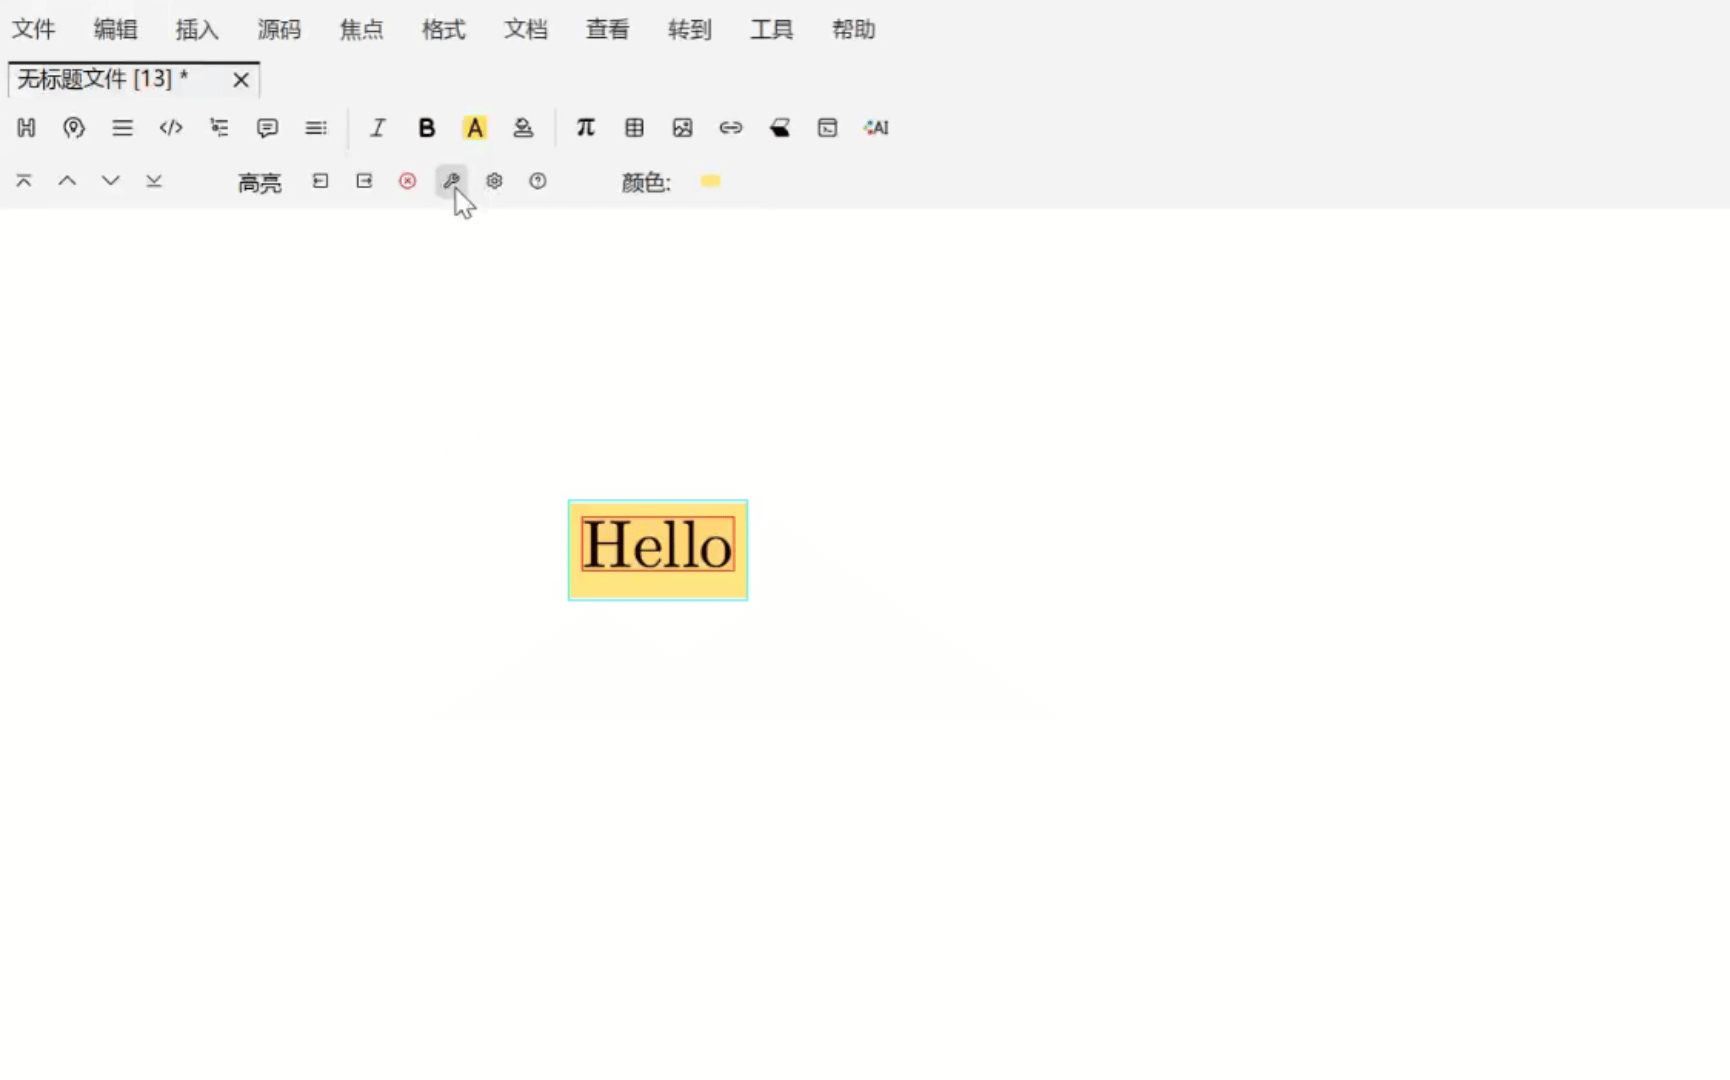Remove highlight using the red circle-x icon
1730x1080 pixels.
[407, 181]
